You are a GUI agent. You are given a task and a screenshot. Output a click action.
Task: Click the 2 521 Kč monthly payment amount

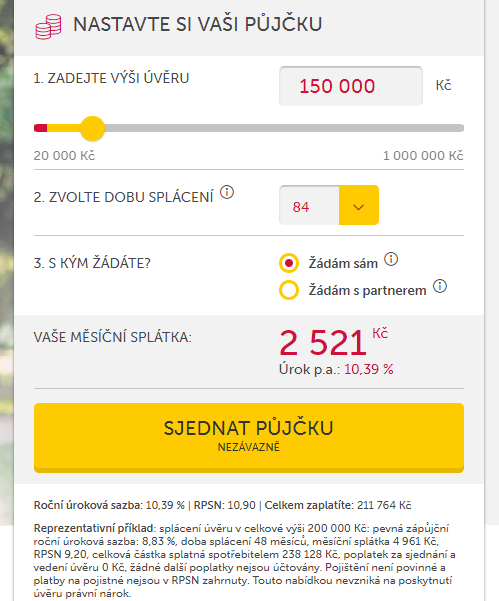coord(333,342)
